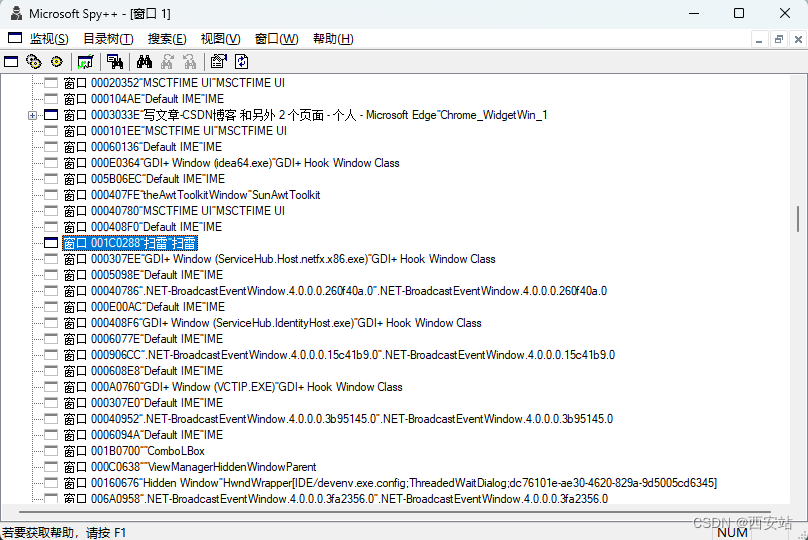Click window icon beside 000C0638 ViewManagerHiddenWindowParent

[x=51, y=467]
